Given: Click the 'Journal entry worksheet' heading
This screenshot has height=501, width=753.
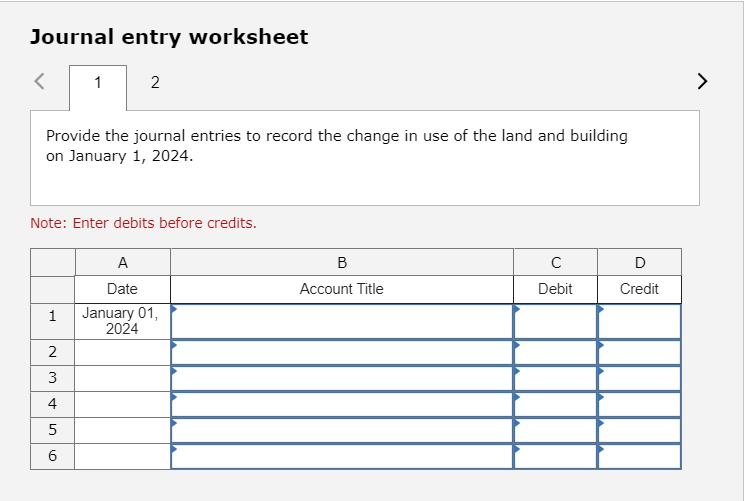Looking at the screenshot, I should (x=169, y=37).
